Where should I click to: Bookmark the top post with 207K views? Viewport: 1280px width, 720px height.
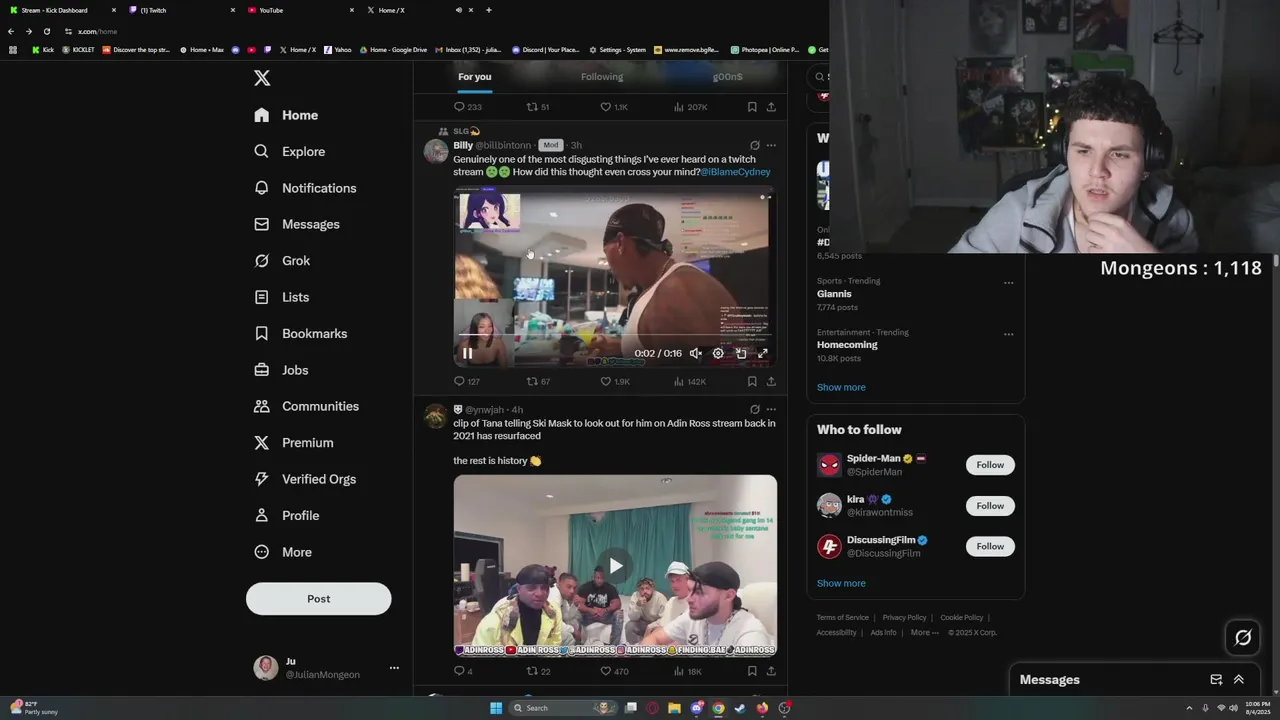coord(752,107)
